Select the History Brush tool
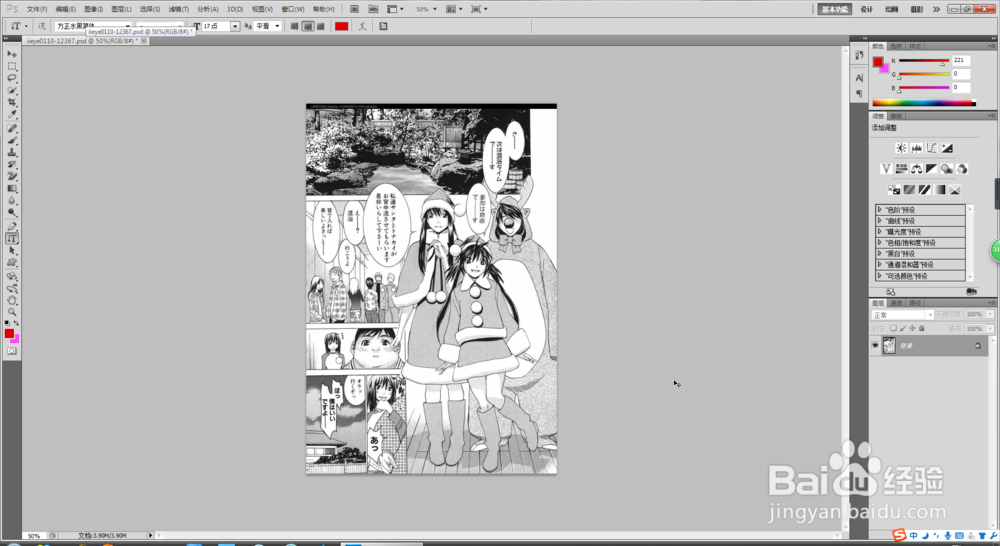This screenshot has width=1000, height=546. [x=12, y=165]
